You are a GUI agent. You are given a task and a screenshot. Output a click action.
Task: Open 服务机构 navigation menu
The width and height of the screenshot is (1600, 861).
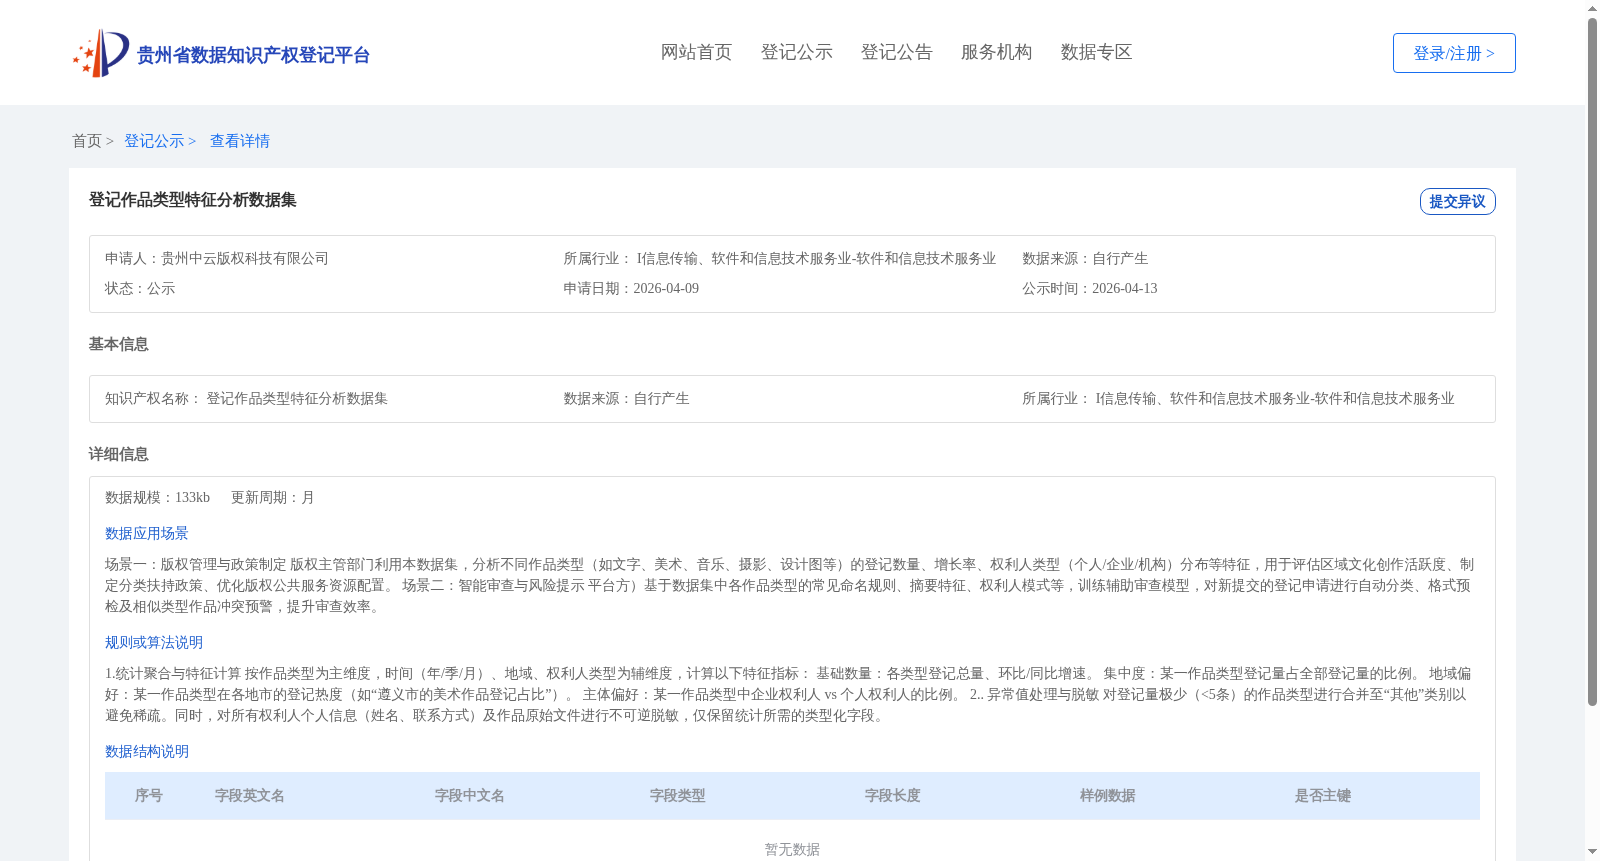(996, 52)
